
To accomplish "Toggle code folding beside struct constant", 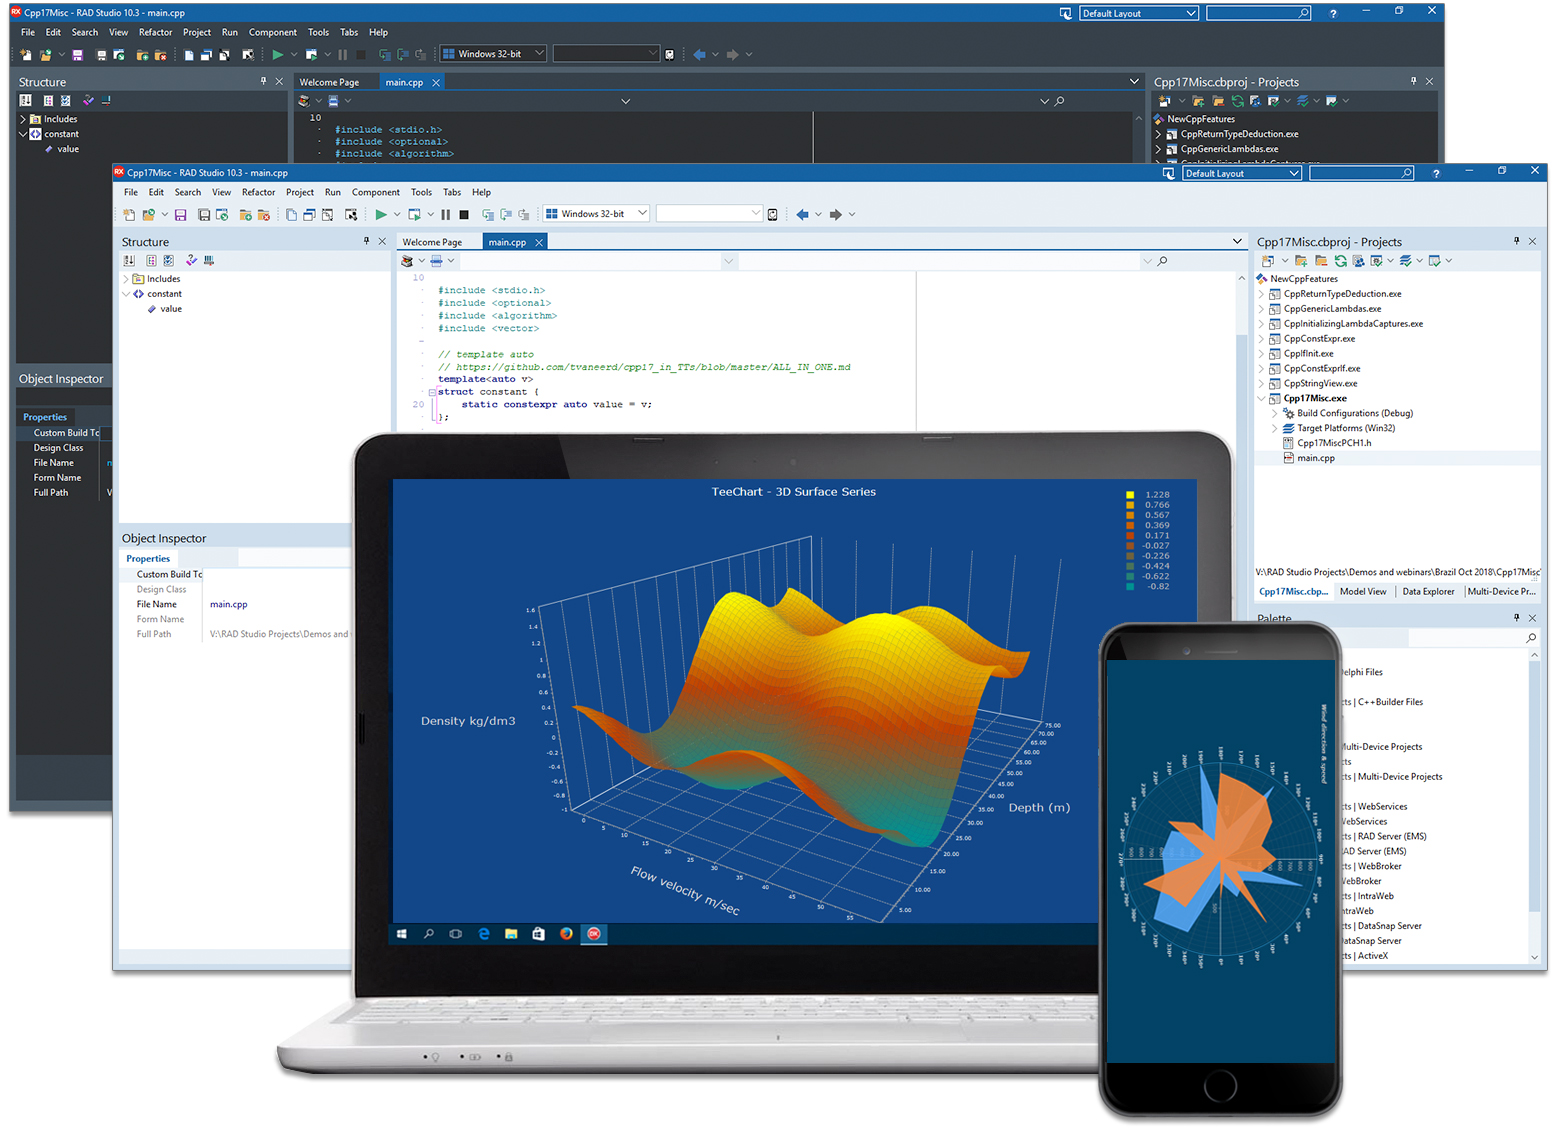I will pyautogui.click(x=432, y=392).
